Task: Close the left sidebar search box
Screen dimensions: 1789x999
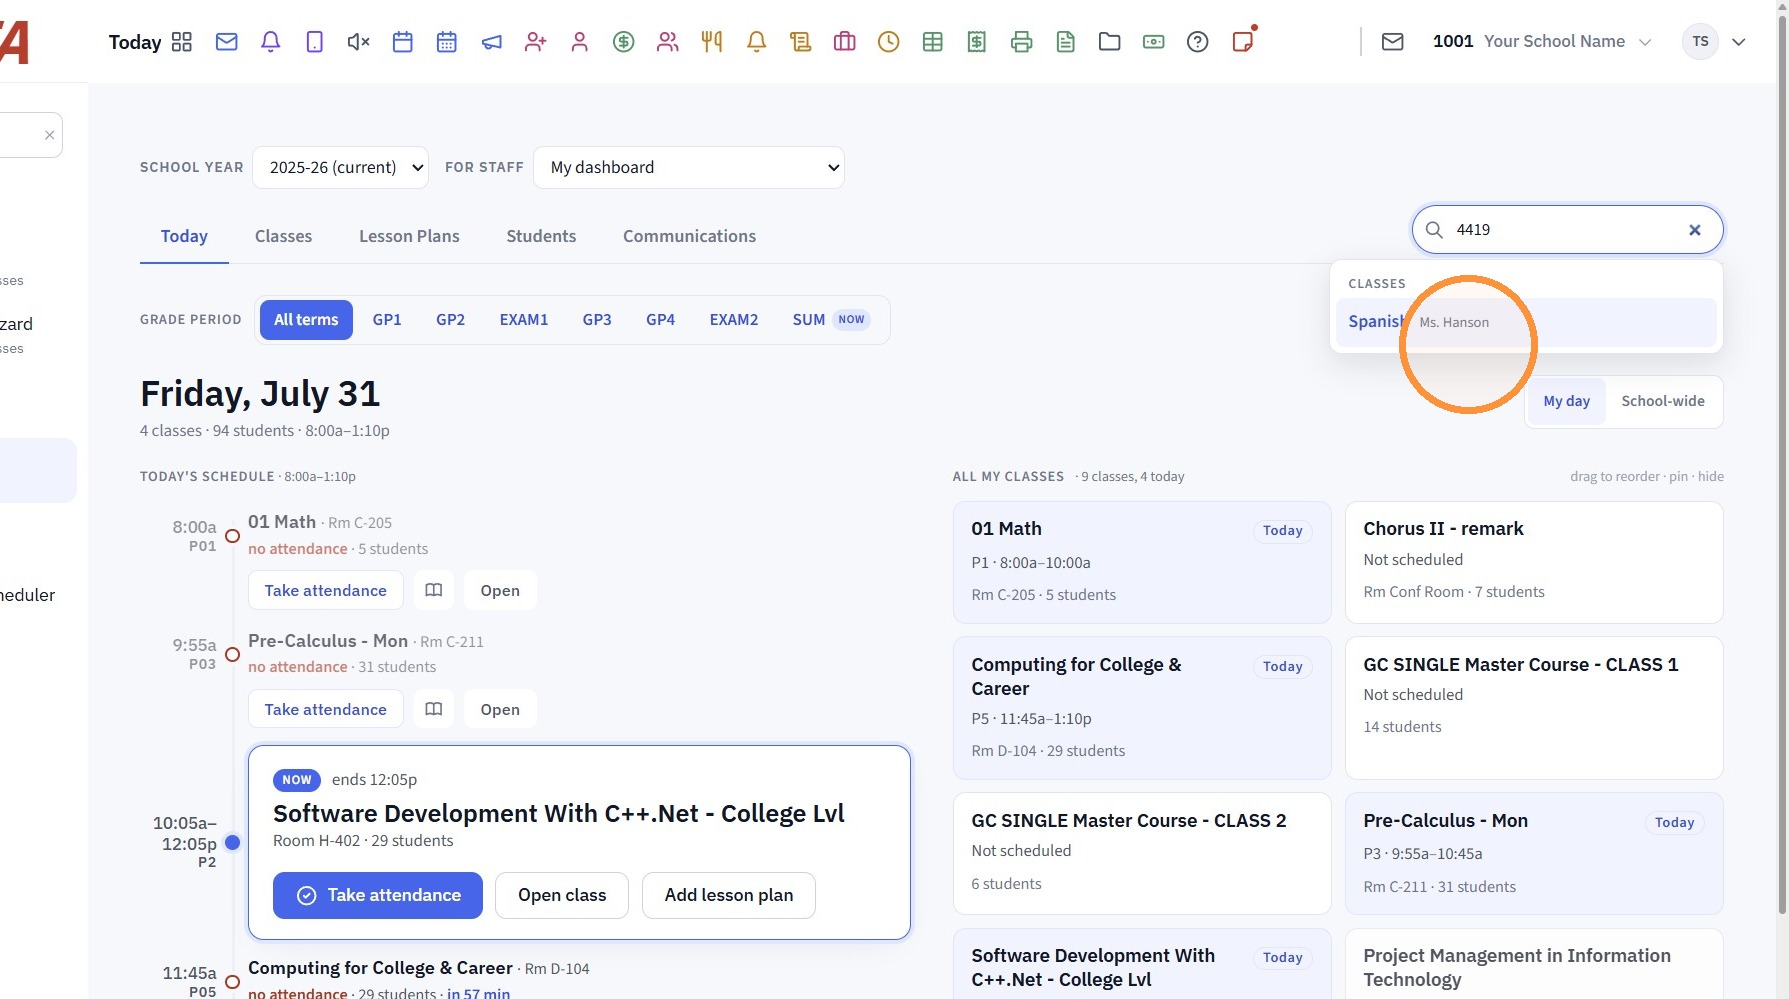Action: pyautogui.click(x=49, y=135)
